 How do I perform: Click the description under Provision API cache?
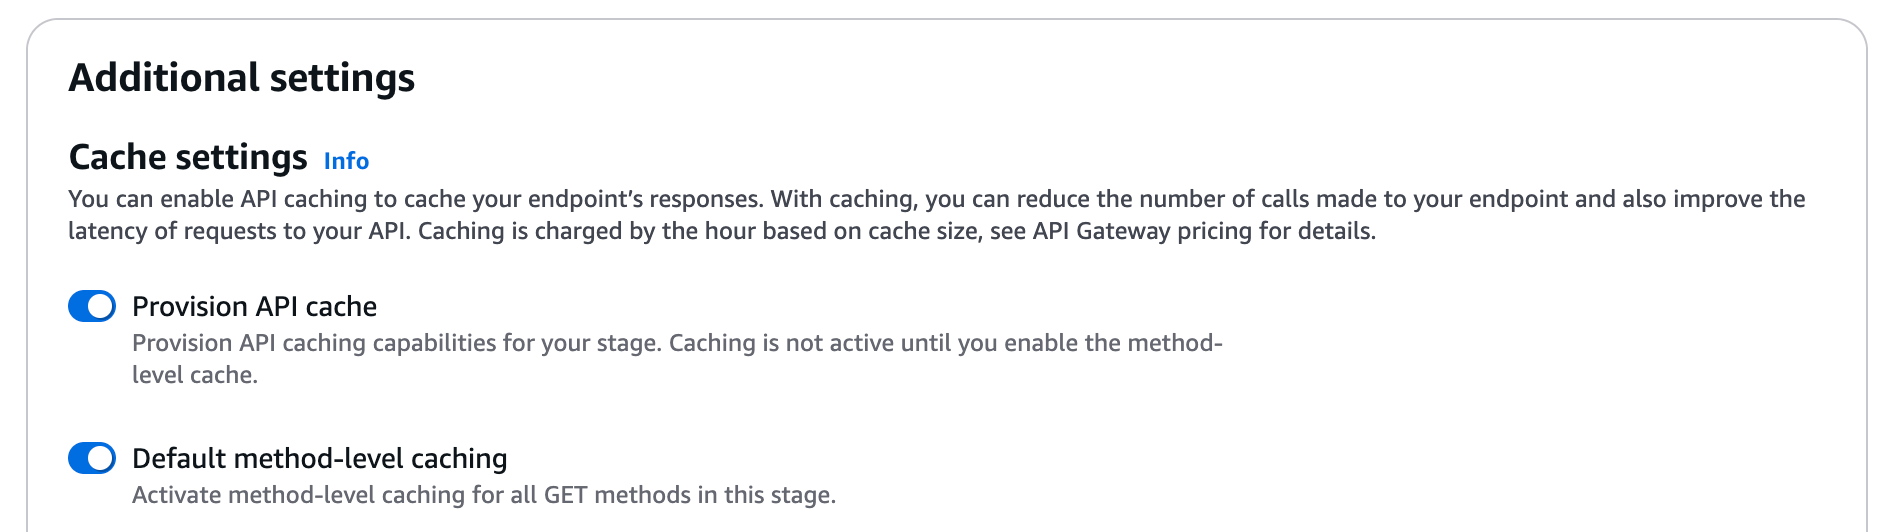pos(676,343)
